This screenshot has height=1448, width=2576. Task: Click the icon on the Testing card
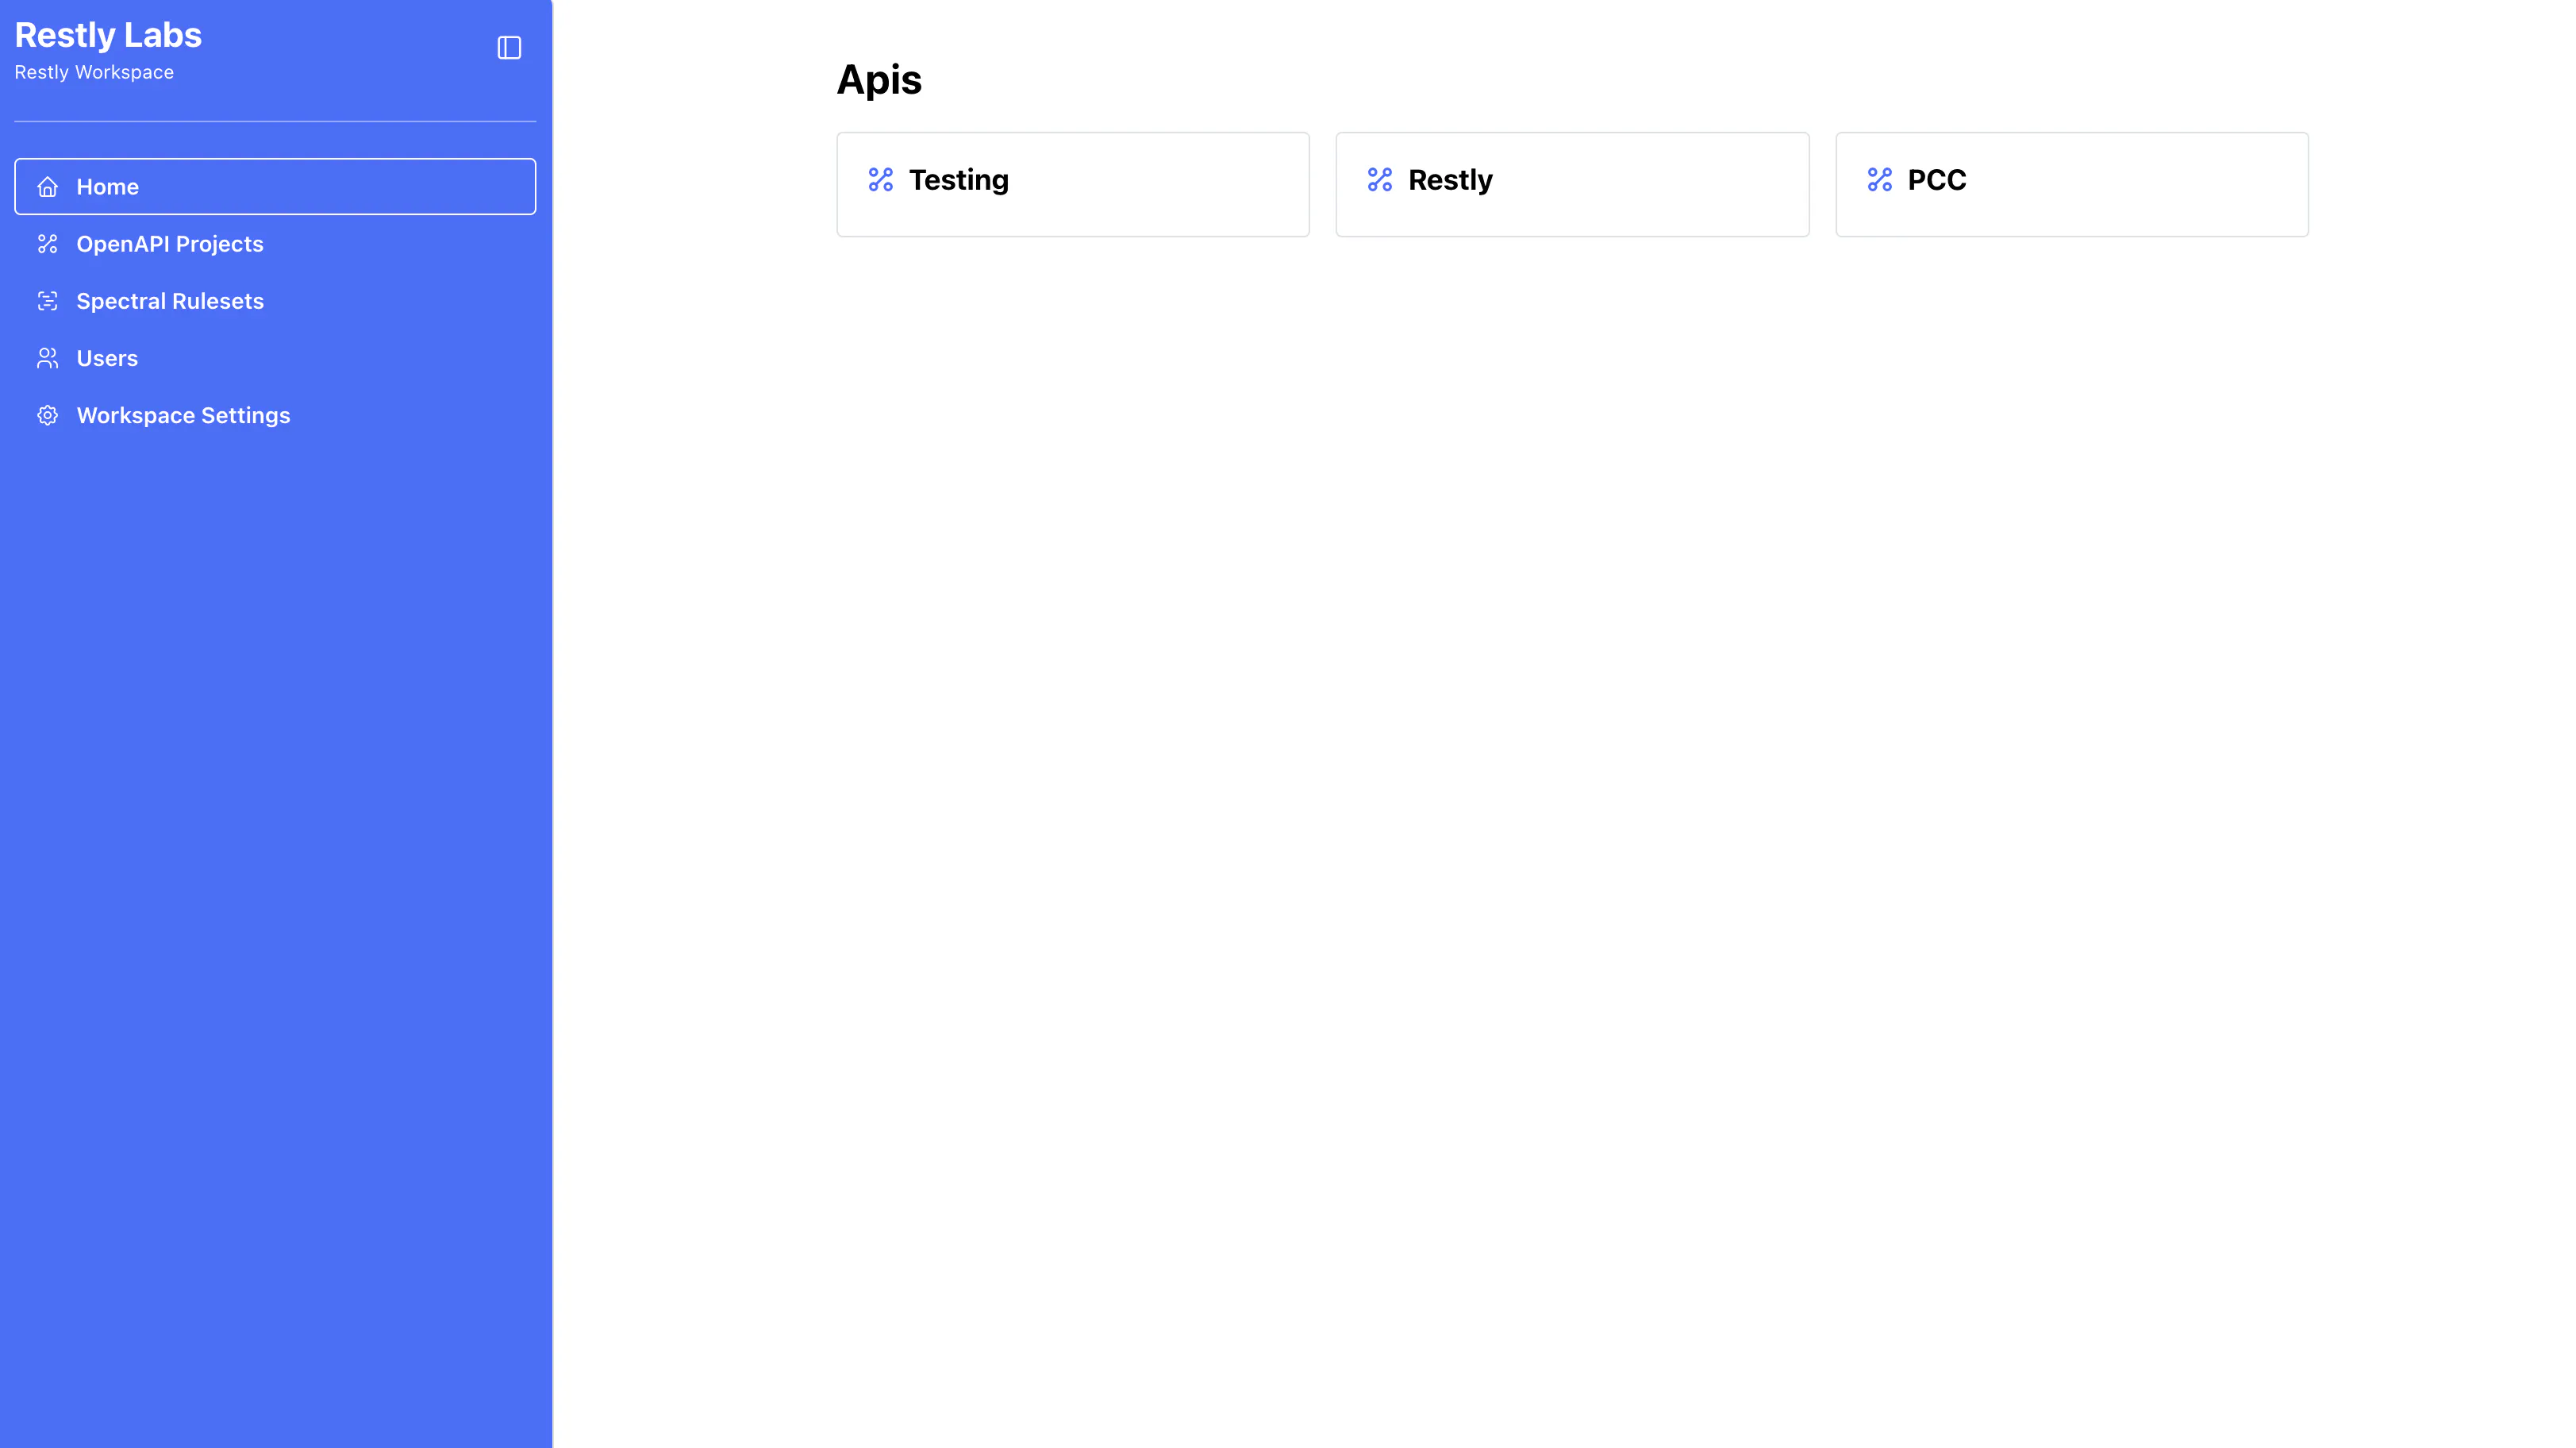click(880, 180)
